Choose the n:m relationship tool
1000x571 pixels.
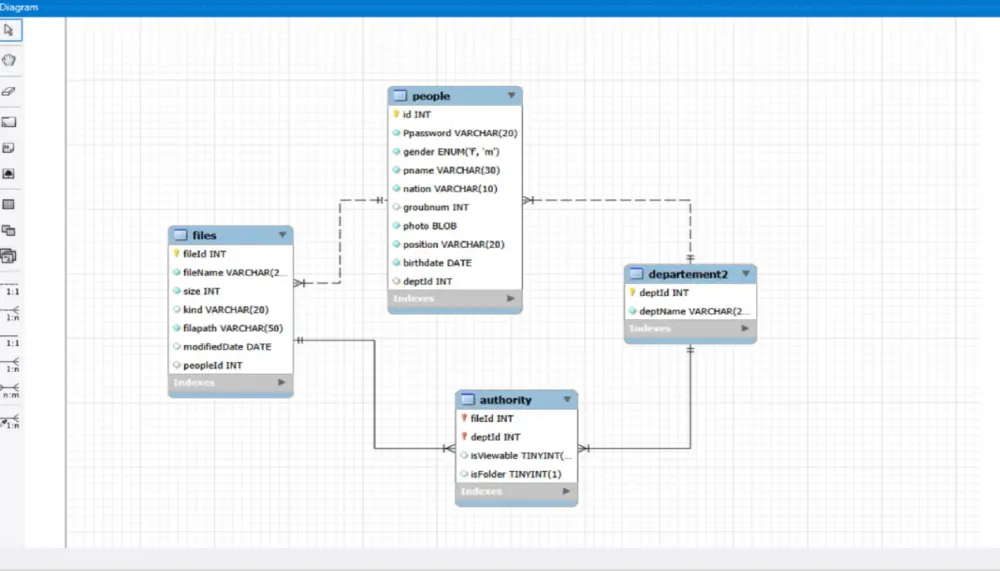point(11,392)
